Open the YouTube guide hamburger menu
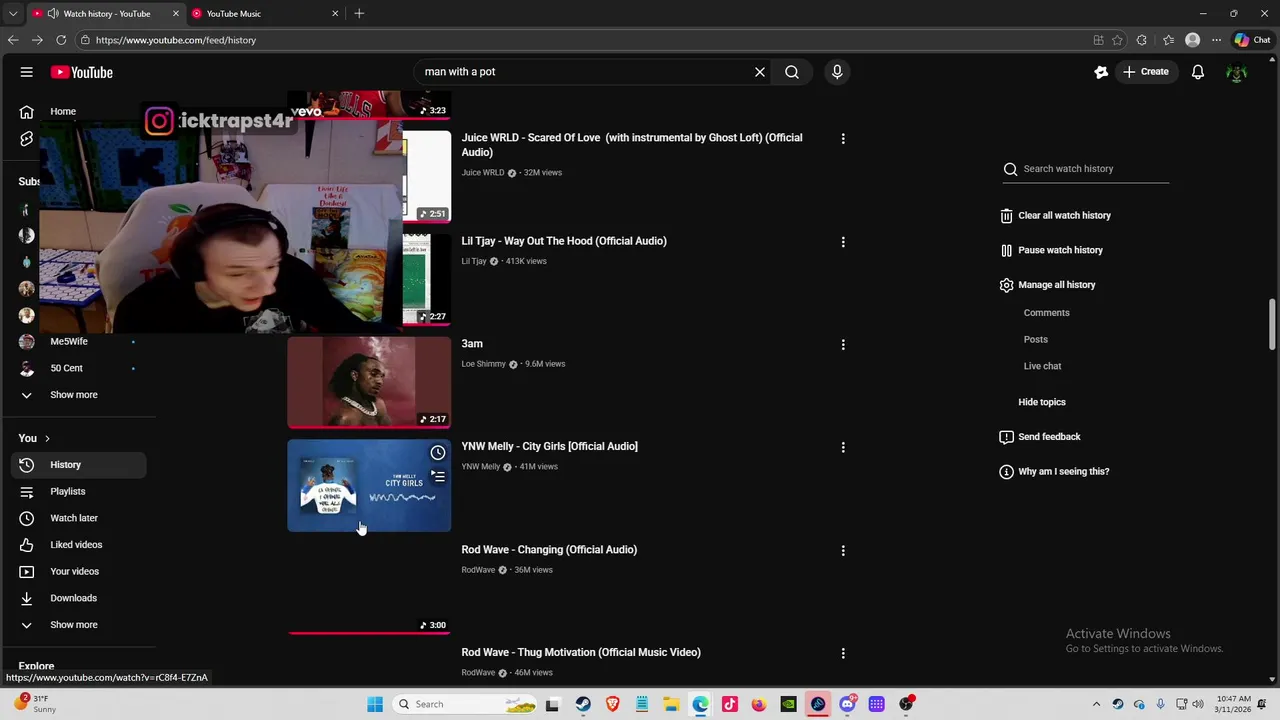Screen dimensions: 1280x720 pyautogui.click(x=27, y=72)
